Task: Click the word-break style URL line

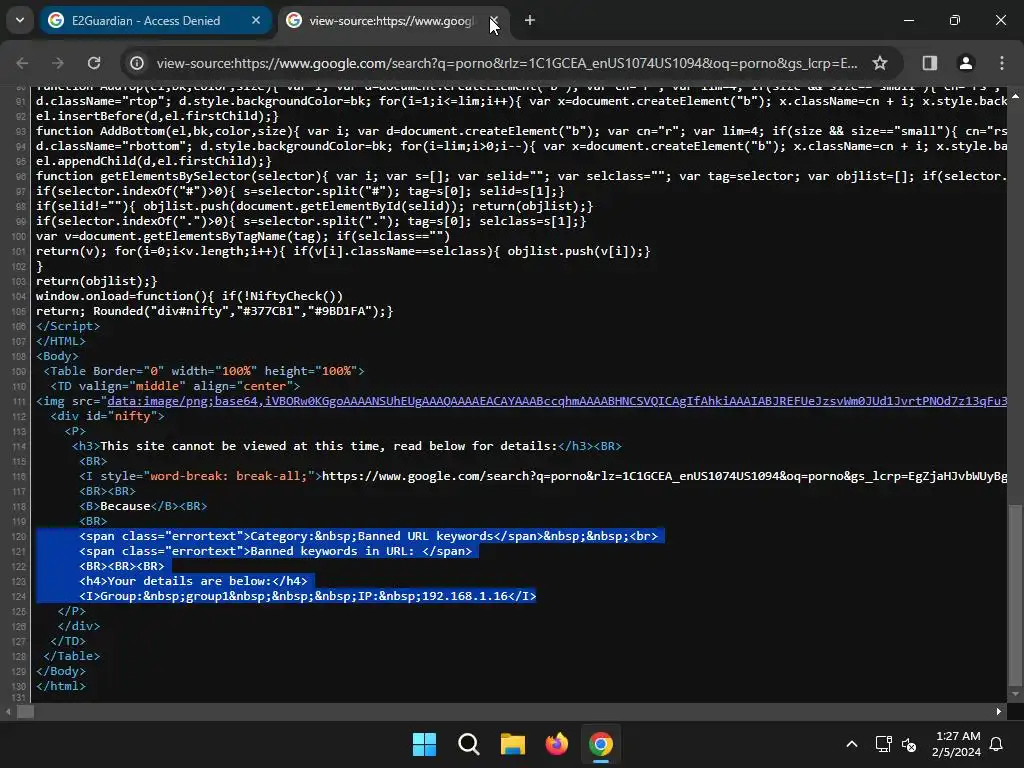Action: [x=543, y=476]
